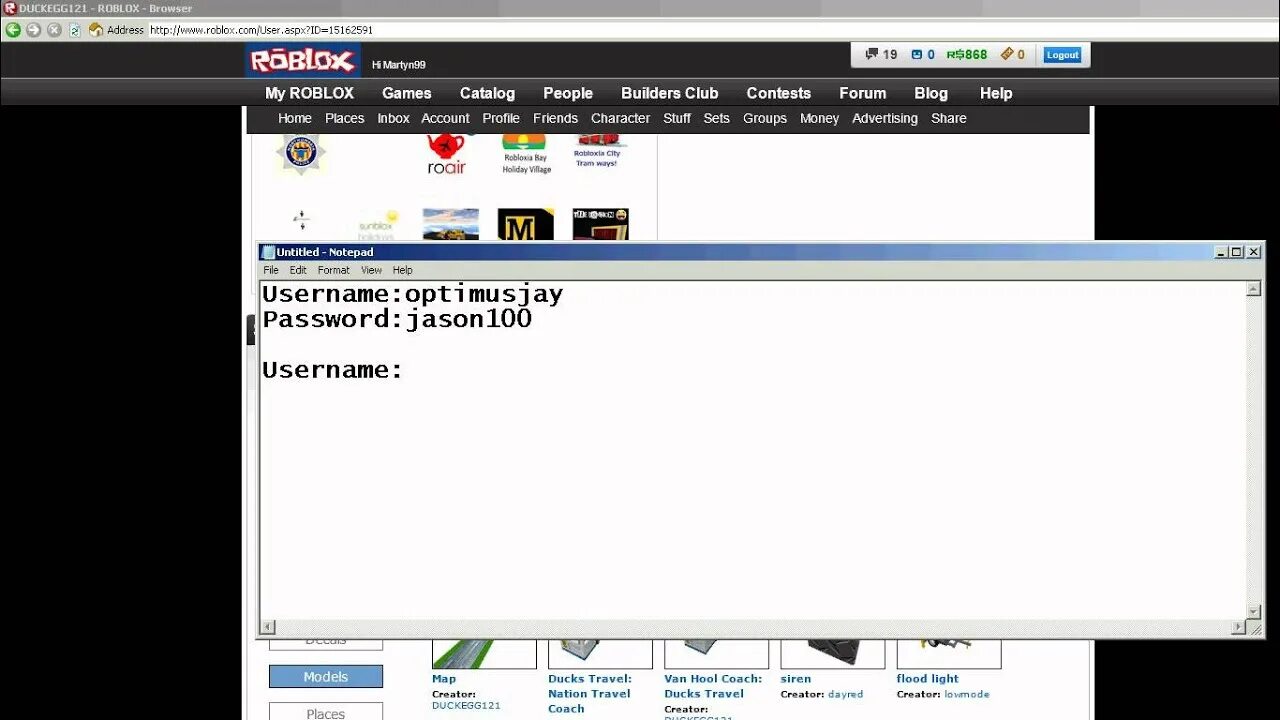Open the Forum main menu
Screen dimensions: 1280x720
tap(862, 93)
